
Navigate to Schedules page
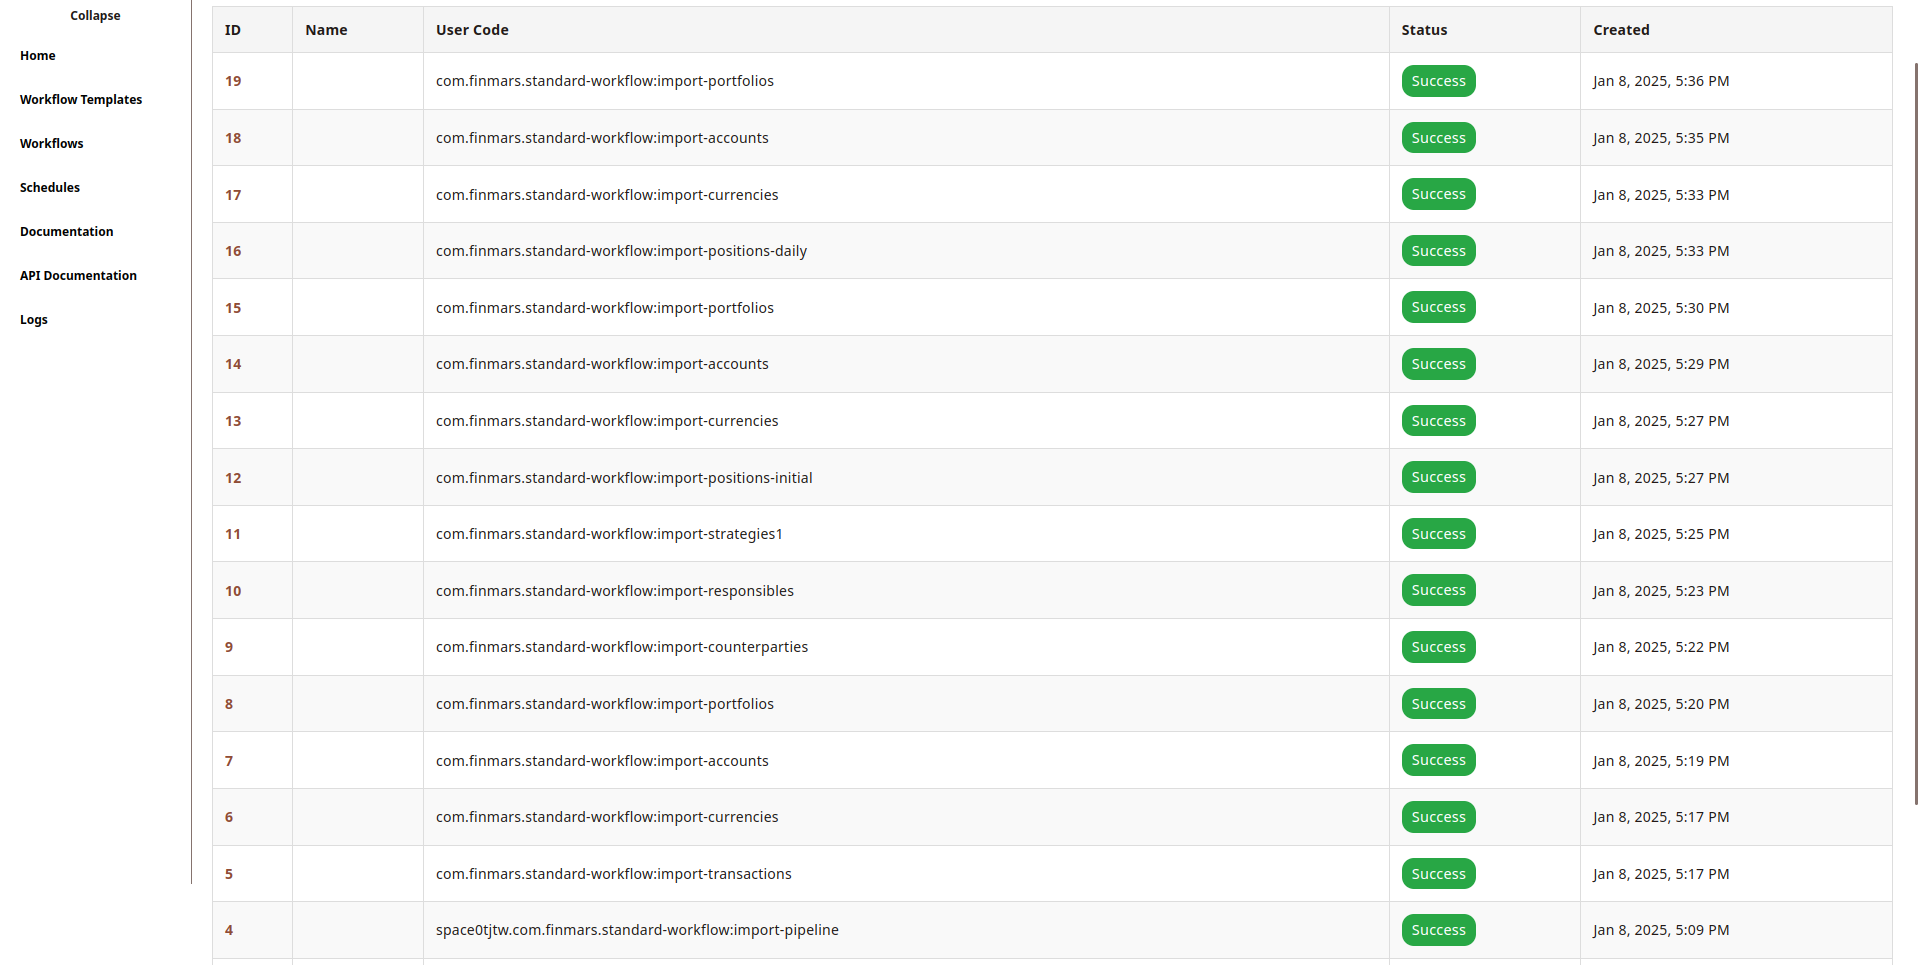[x=50, y=188]
